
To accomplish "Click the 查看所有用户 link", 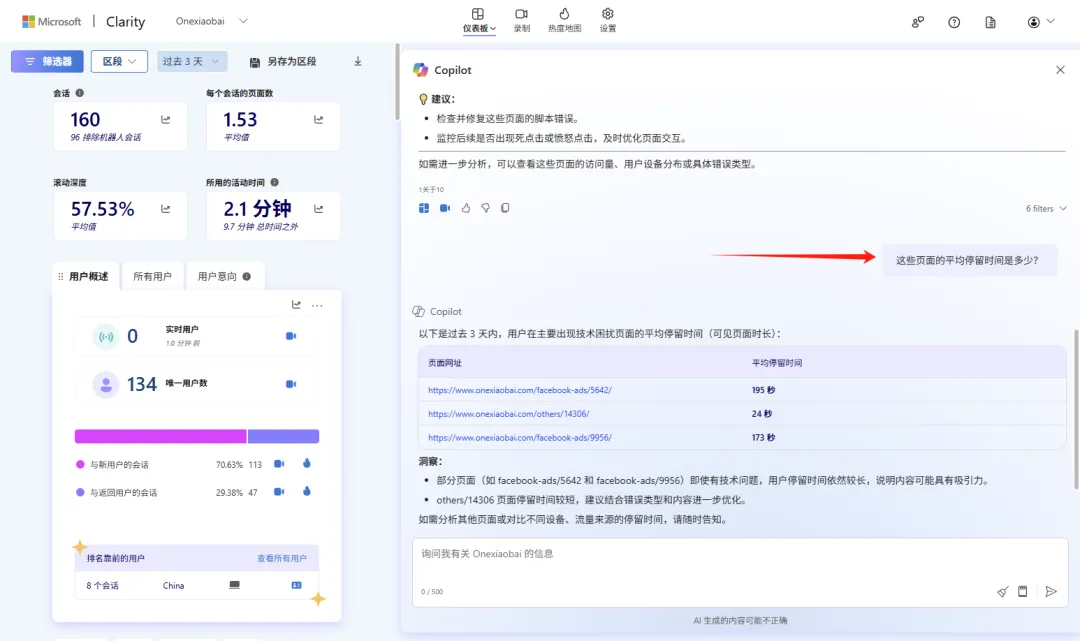I will pos(282,558).
